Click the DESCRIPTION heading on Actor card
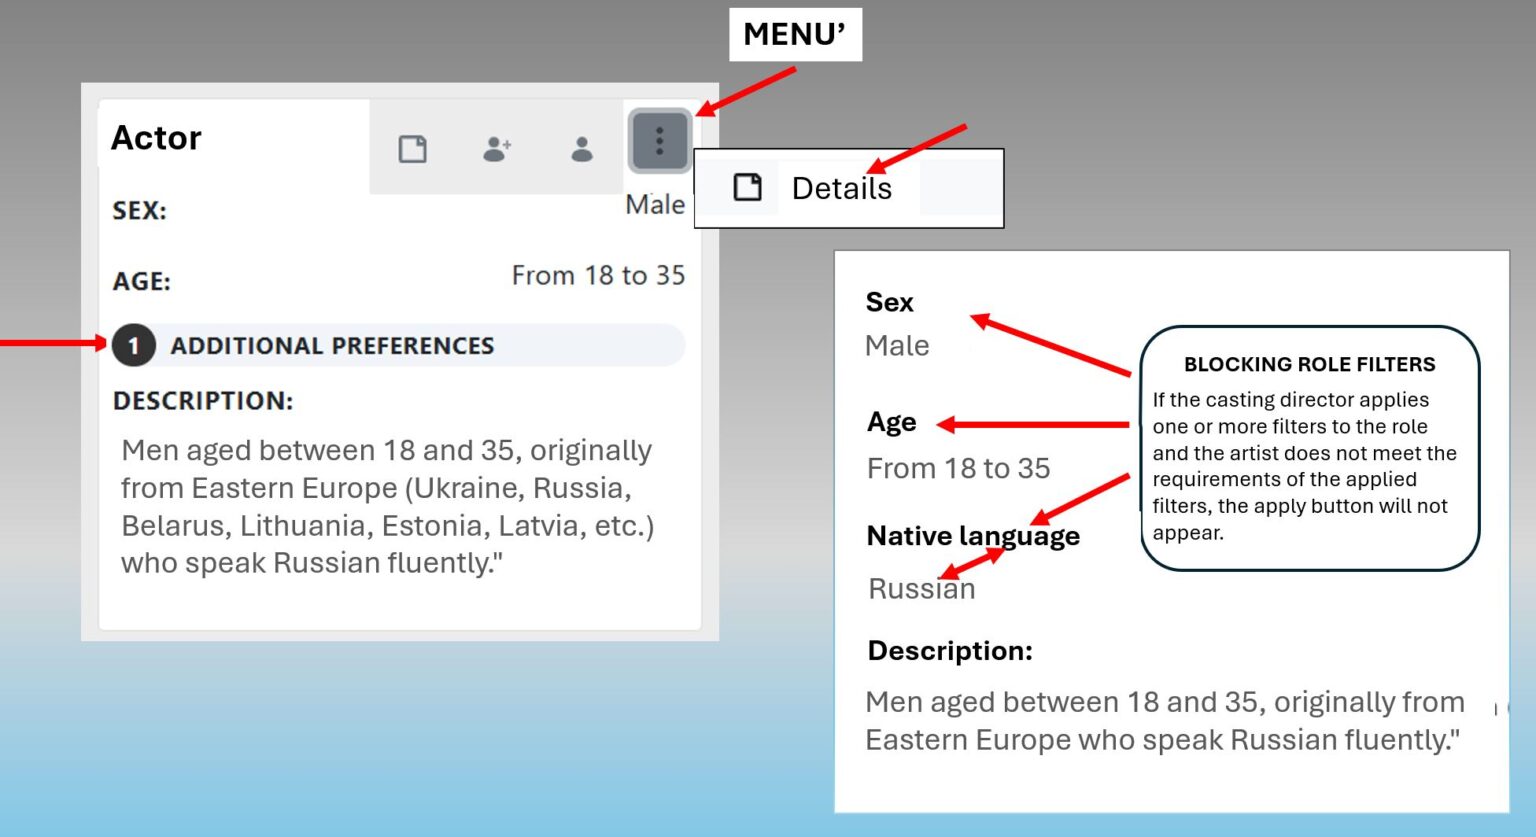 [x=203, y=401]
